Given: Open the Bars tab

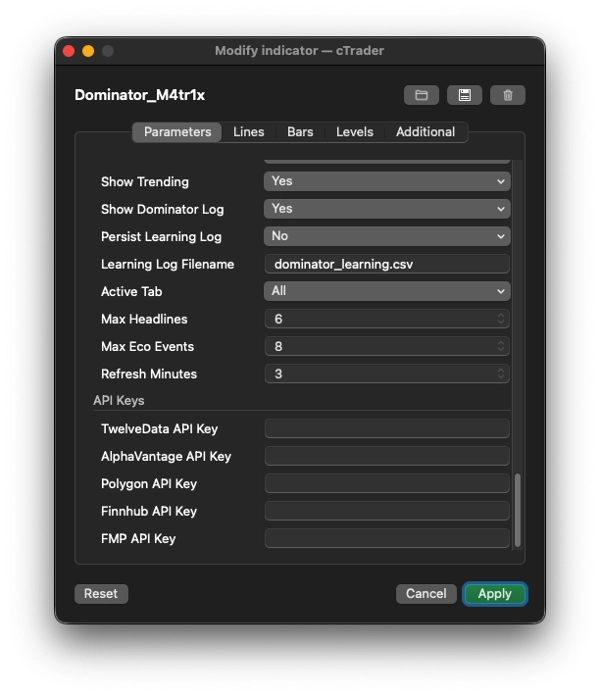Looking at the screenshot, I should point(300,132).
